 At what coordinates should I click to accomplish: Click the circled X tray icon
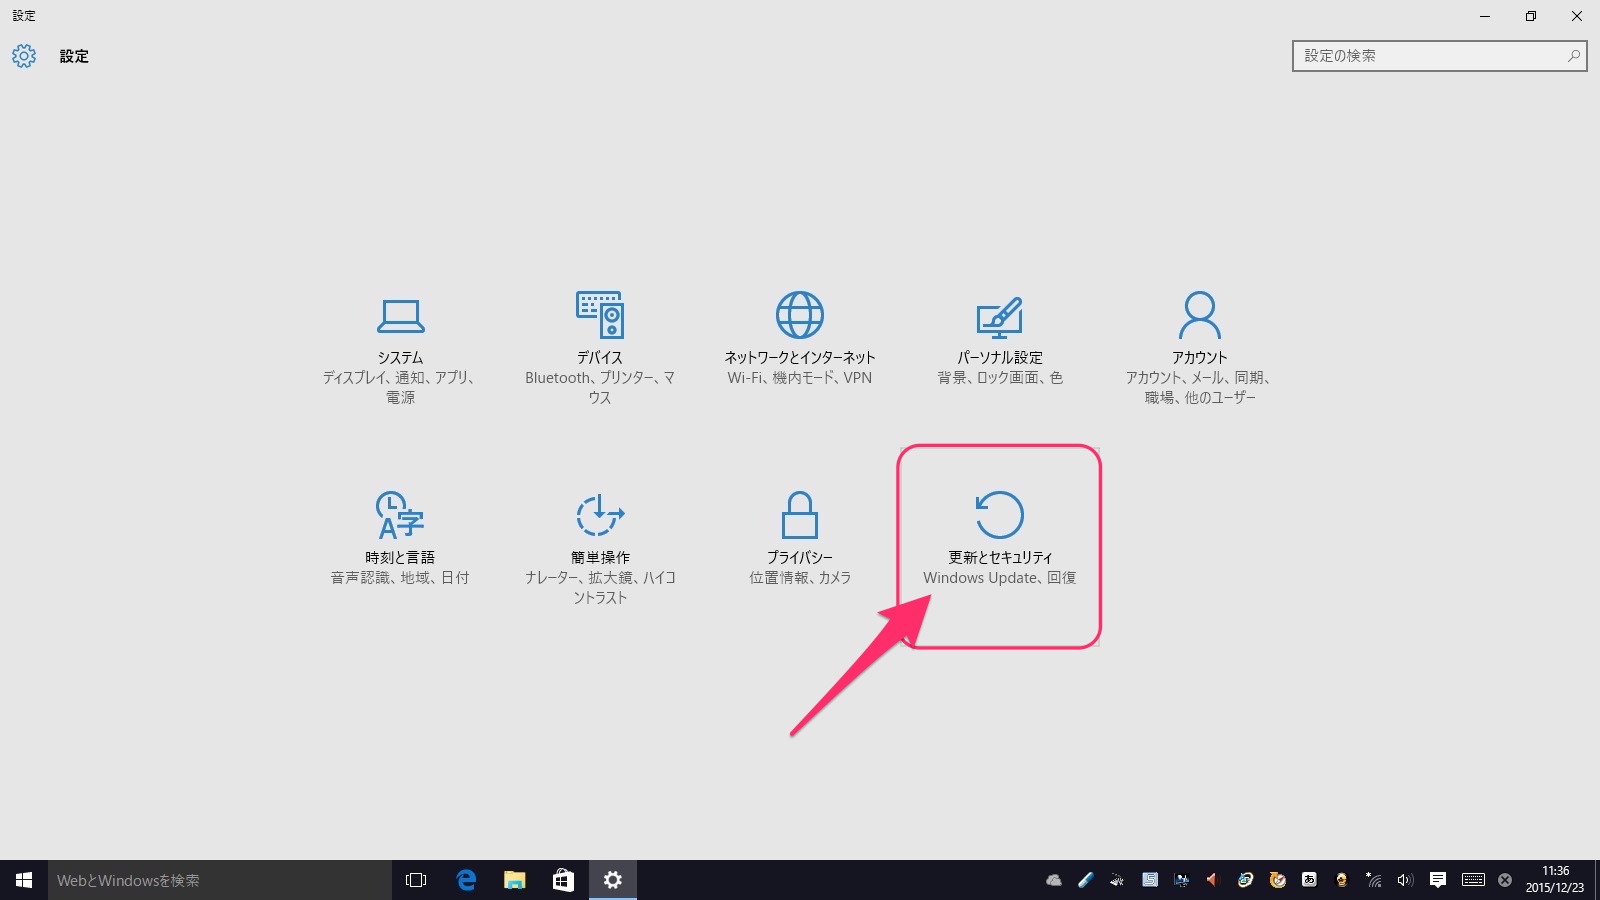pos(1505,880)
